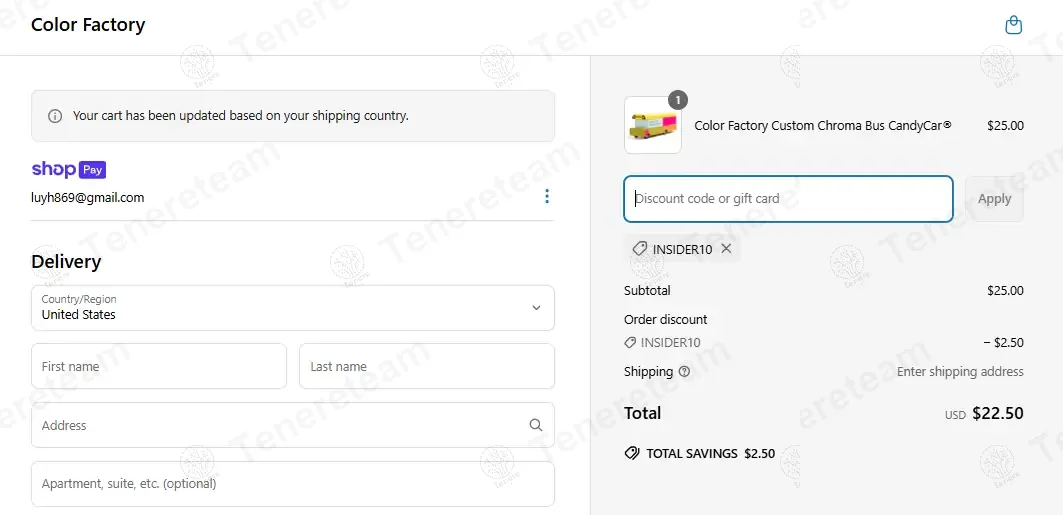Screen dimensions: 1063x515
Task: Focus the First name field
Action: (x=159, y=367)
